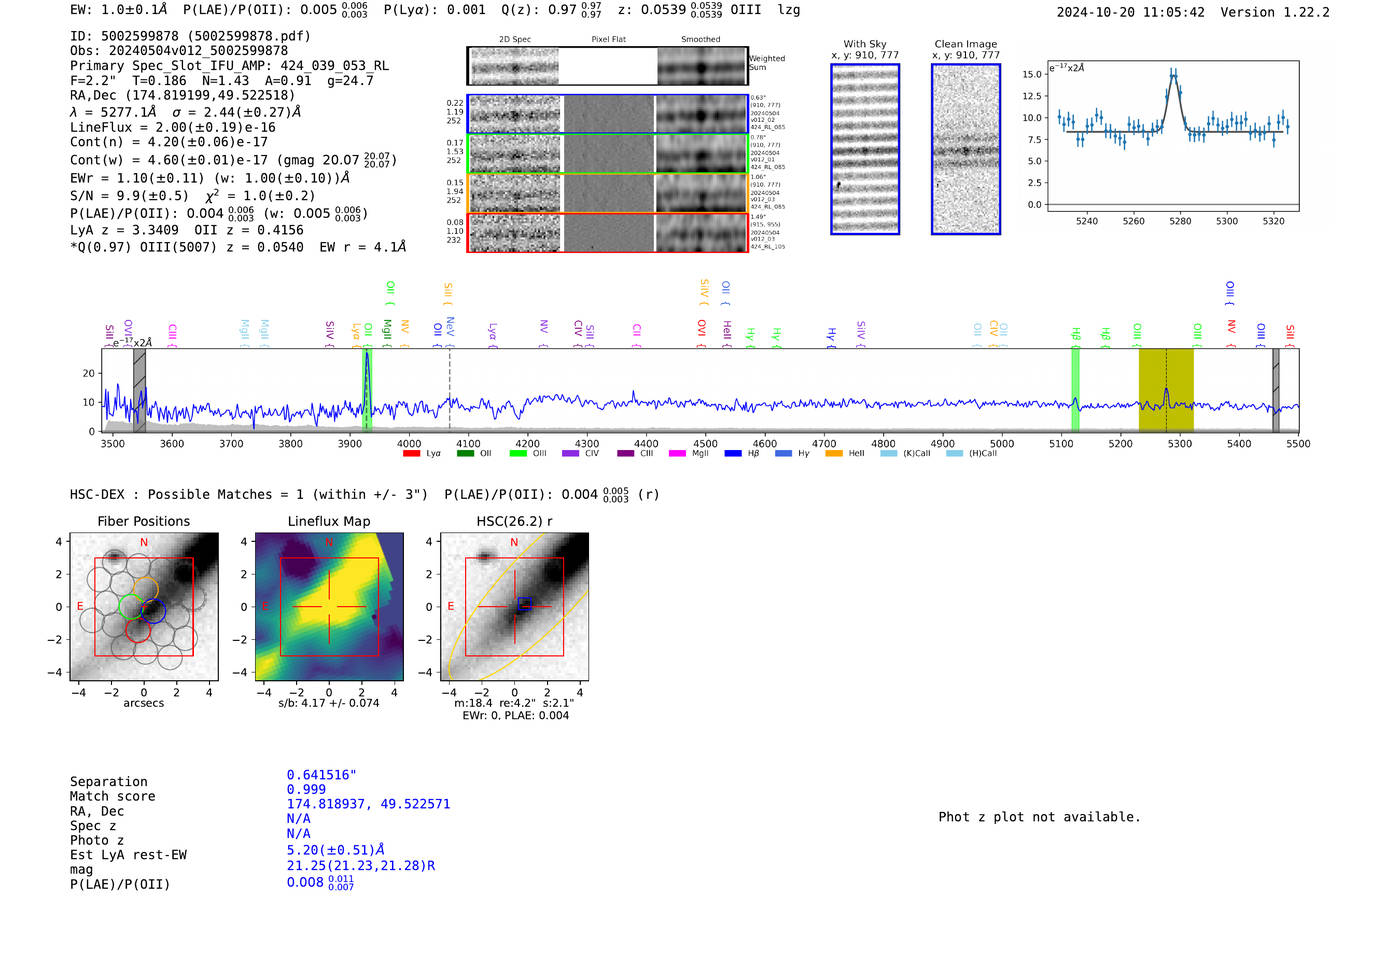Click the timestamp 2024-10-20 11:05:42
Screen dimensions: 1400x953
pyautogui.click(x=1131, y=13)
